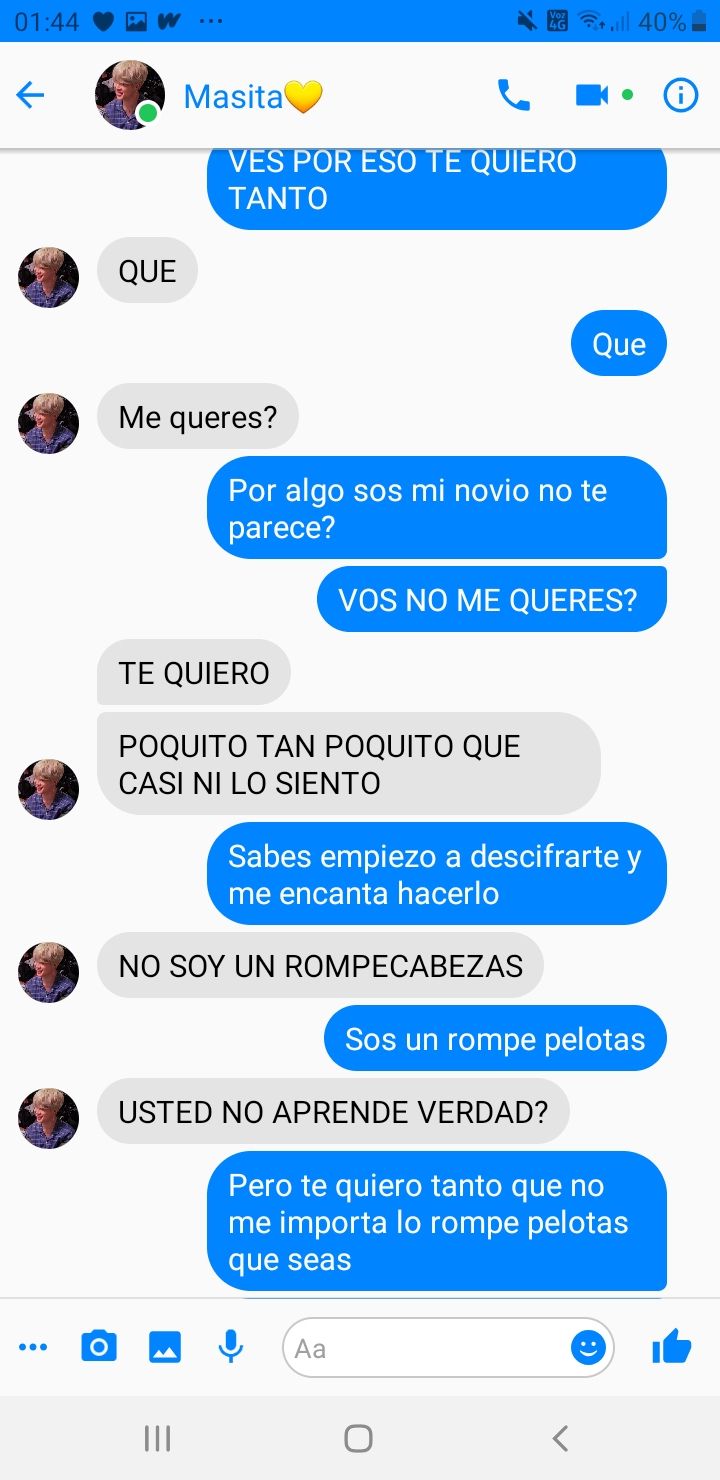Open the more options dots menu
Image resolution: width=720 pixels, height=1480 pixels.
coord(33,1348)
